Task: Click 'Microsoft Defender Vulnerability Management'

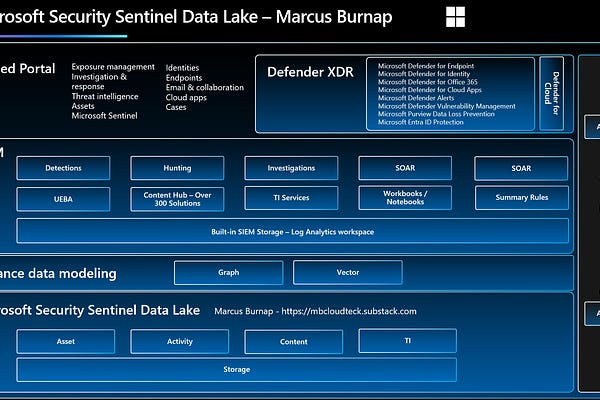Action: pos(447,106)
